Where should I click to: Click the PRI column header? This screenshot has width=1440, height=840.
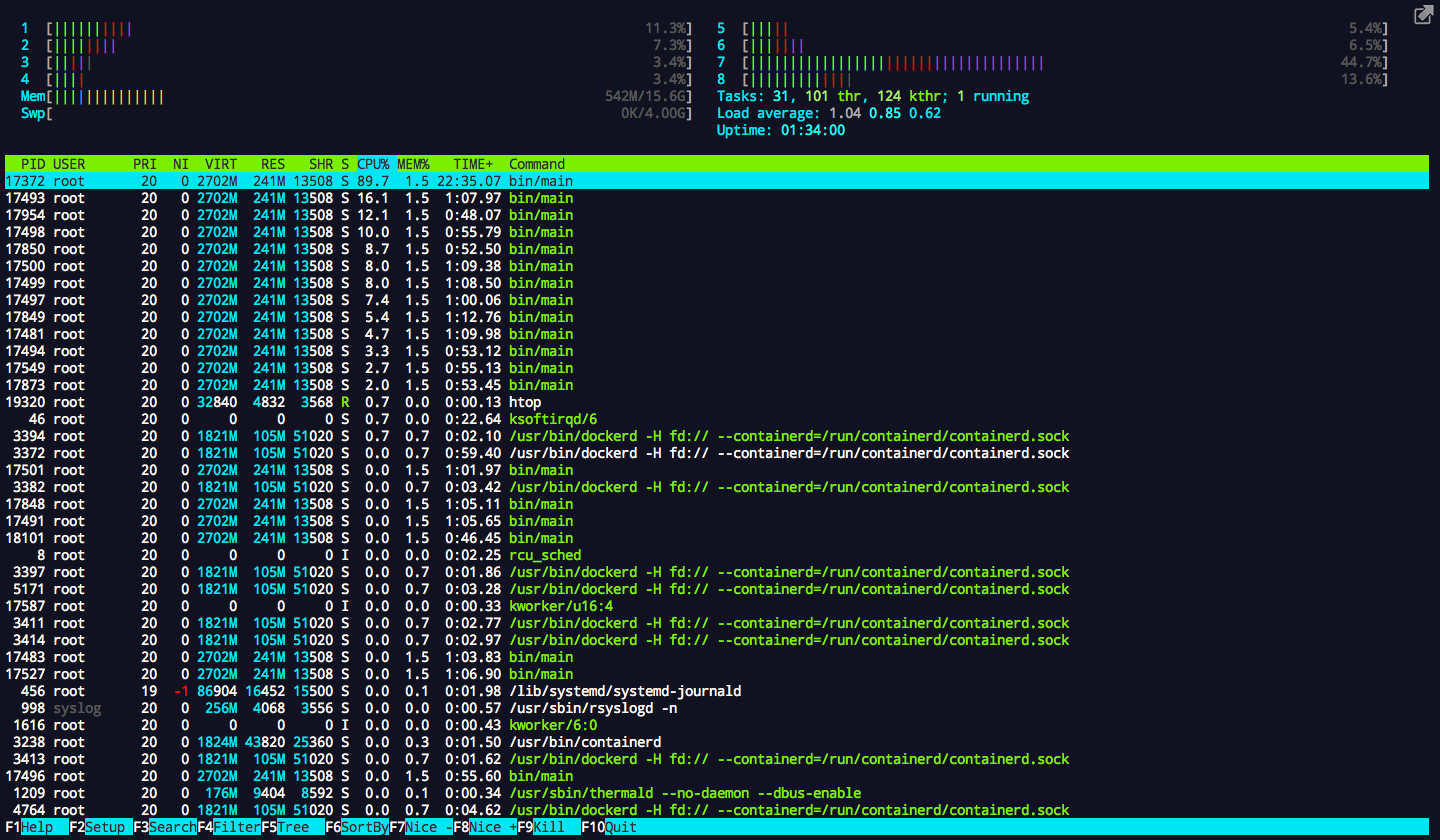point(145,164)
